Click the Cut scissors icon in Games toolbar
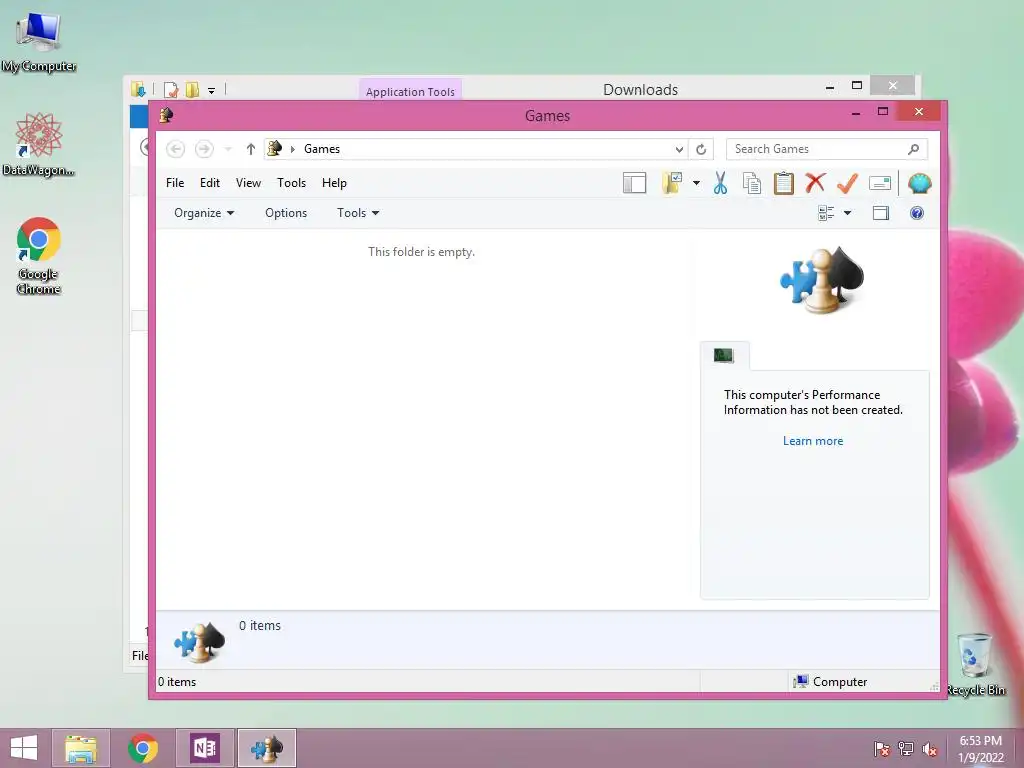Viewport: 1024px width, 768px height. 720,184
